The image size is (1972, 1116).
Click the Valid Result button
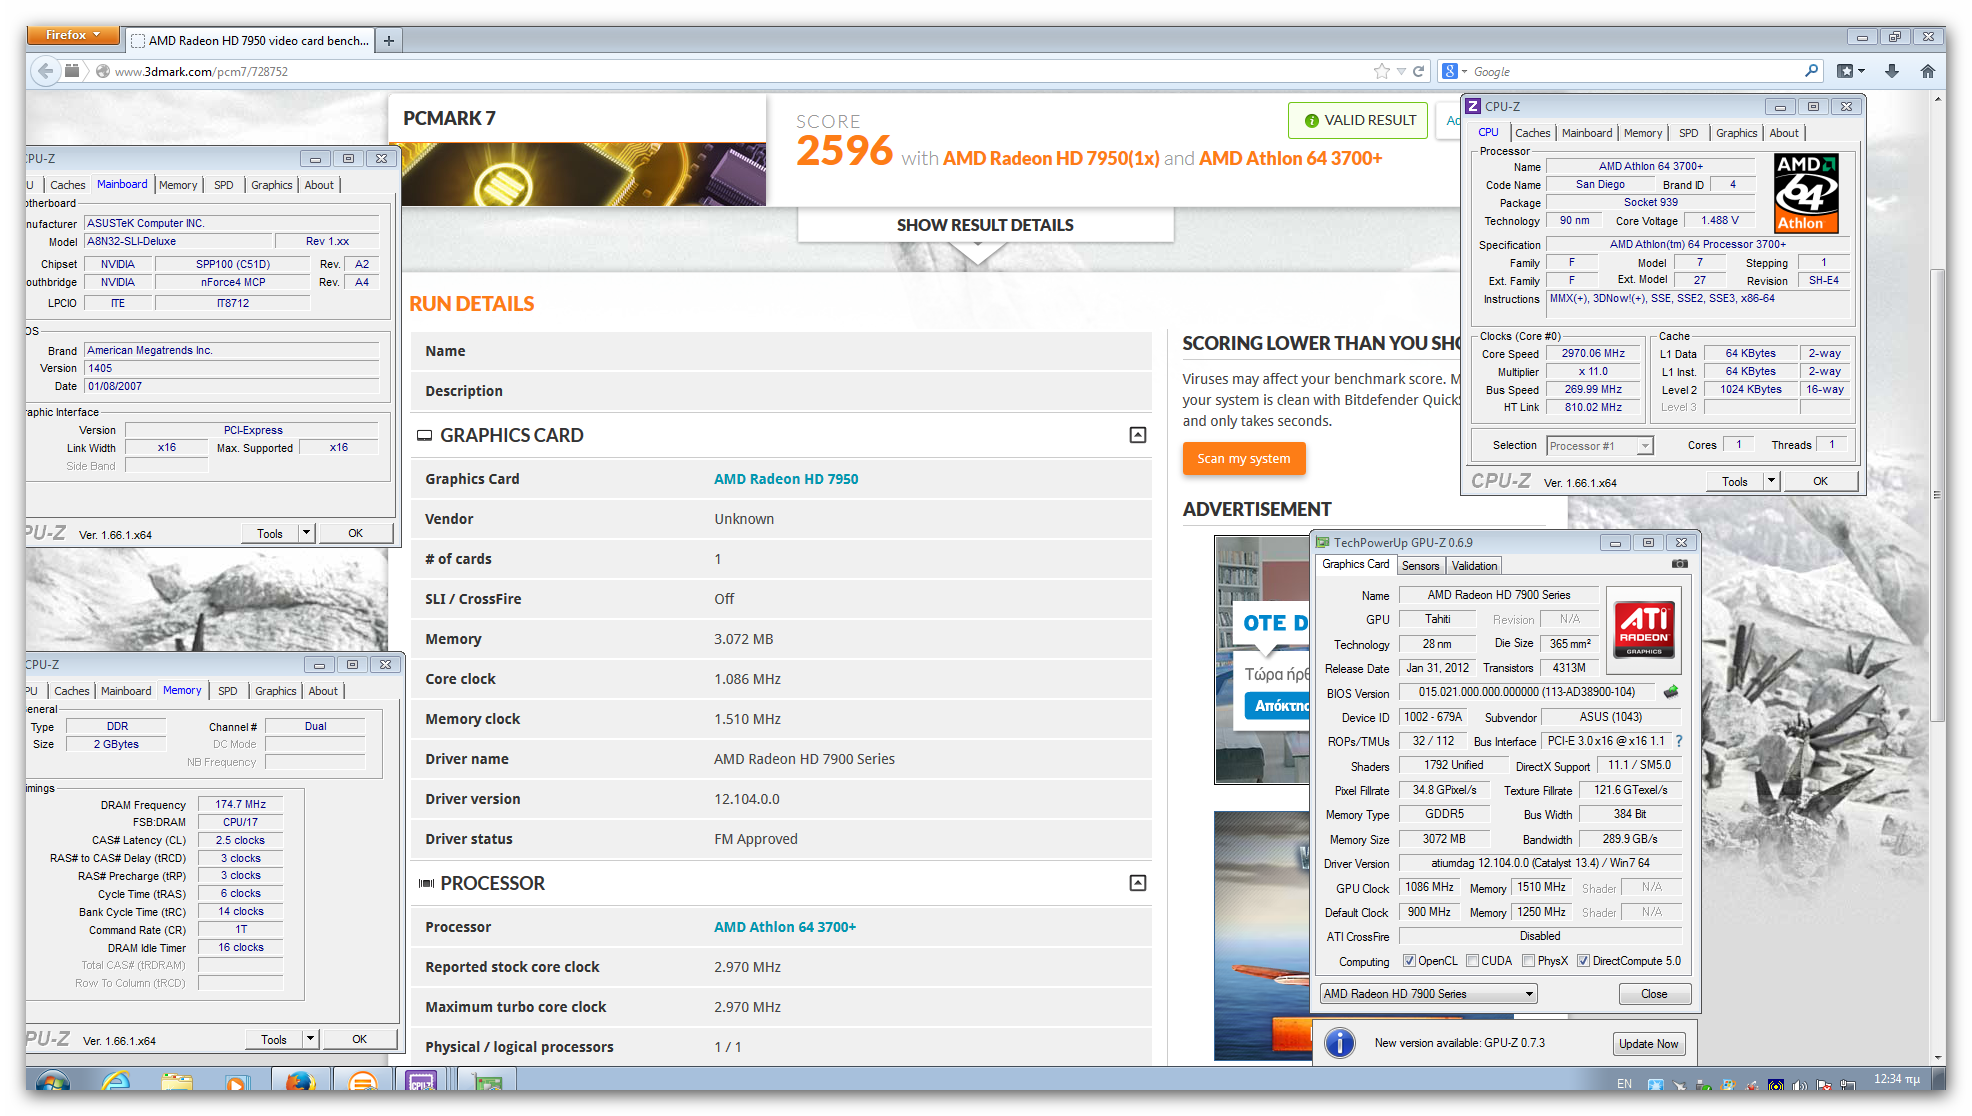pos(1358,120)
